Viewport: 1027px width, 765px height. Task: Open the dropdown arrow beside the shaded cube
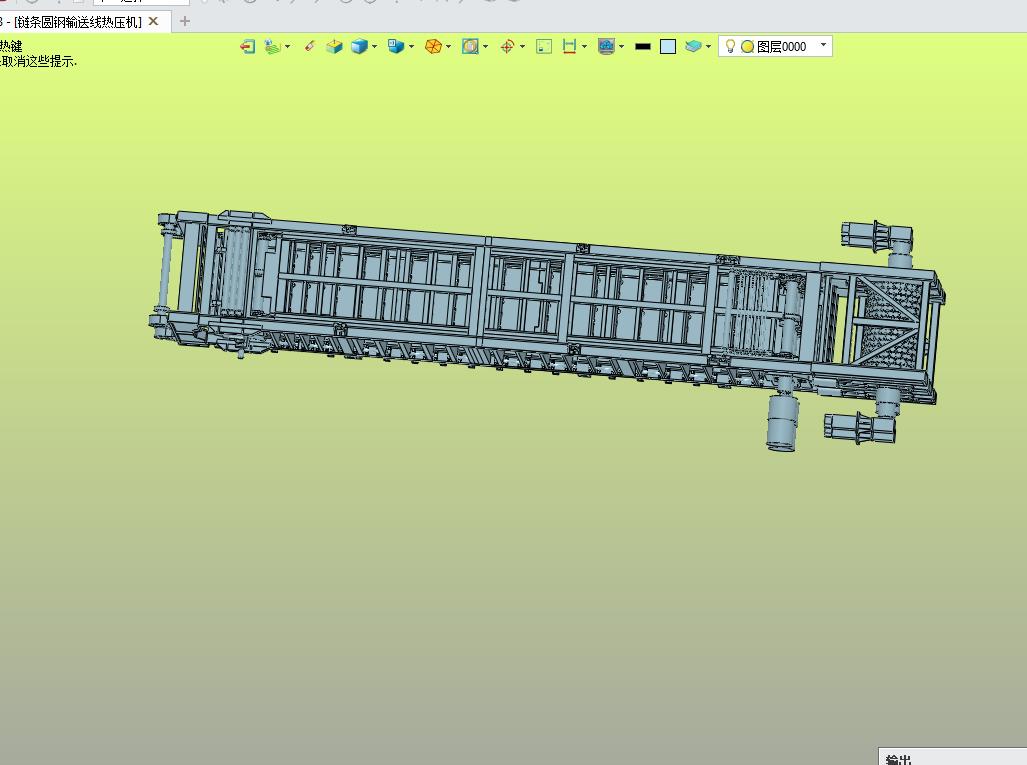375,47
